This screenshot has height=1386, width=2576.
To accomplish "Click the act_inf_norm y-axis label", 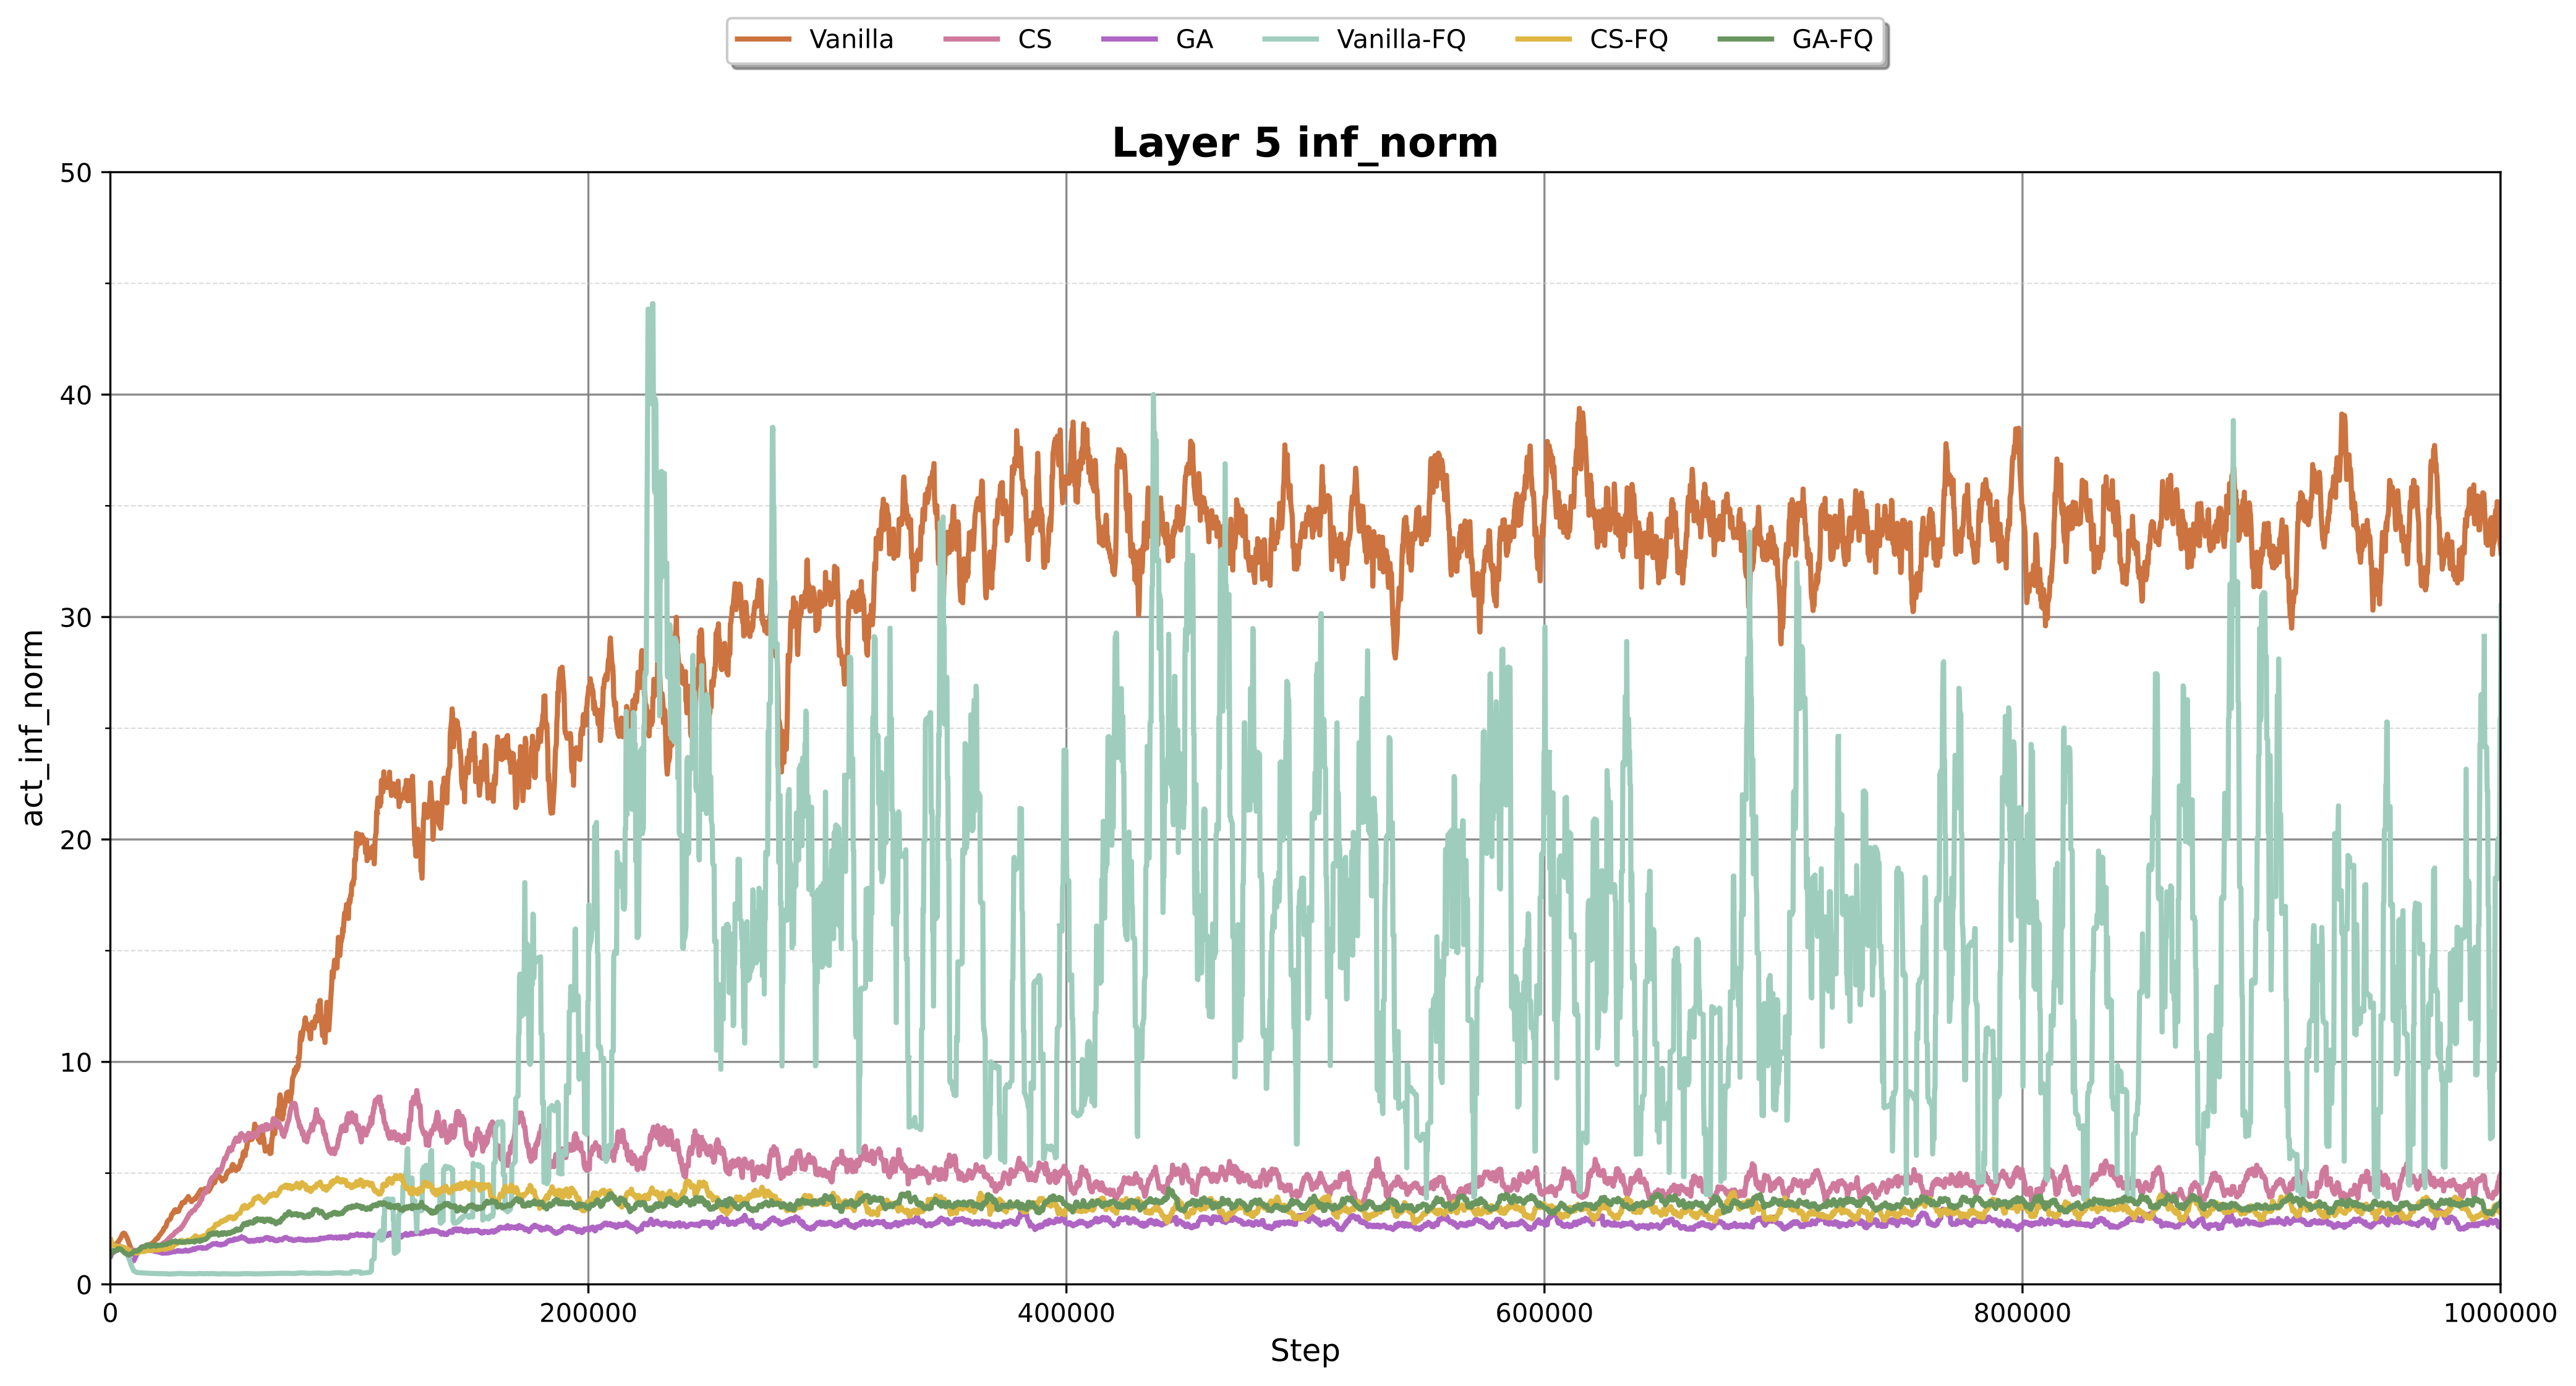I will 32,728.
